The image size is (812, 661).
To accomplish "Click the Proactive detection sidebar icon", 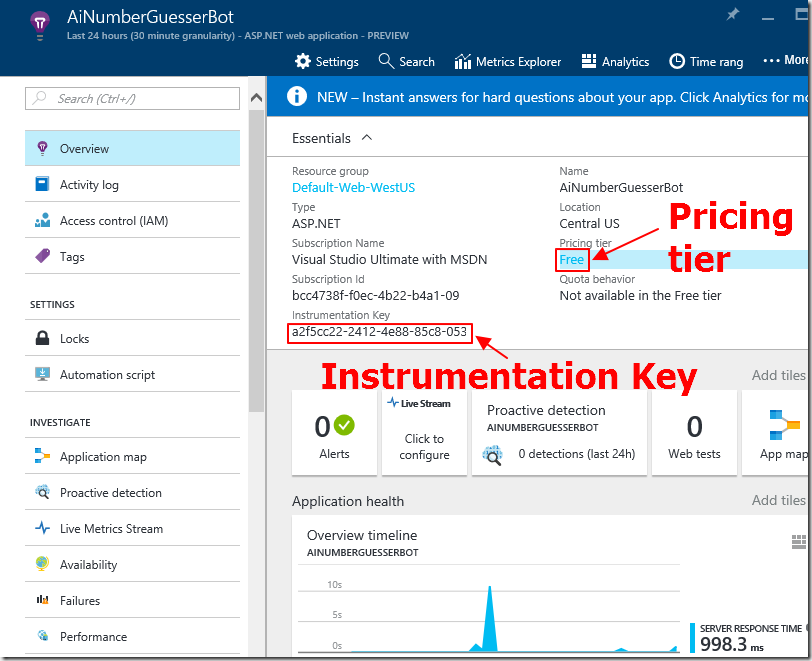I will point(42,492).
